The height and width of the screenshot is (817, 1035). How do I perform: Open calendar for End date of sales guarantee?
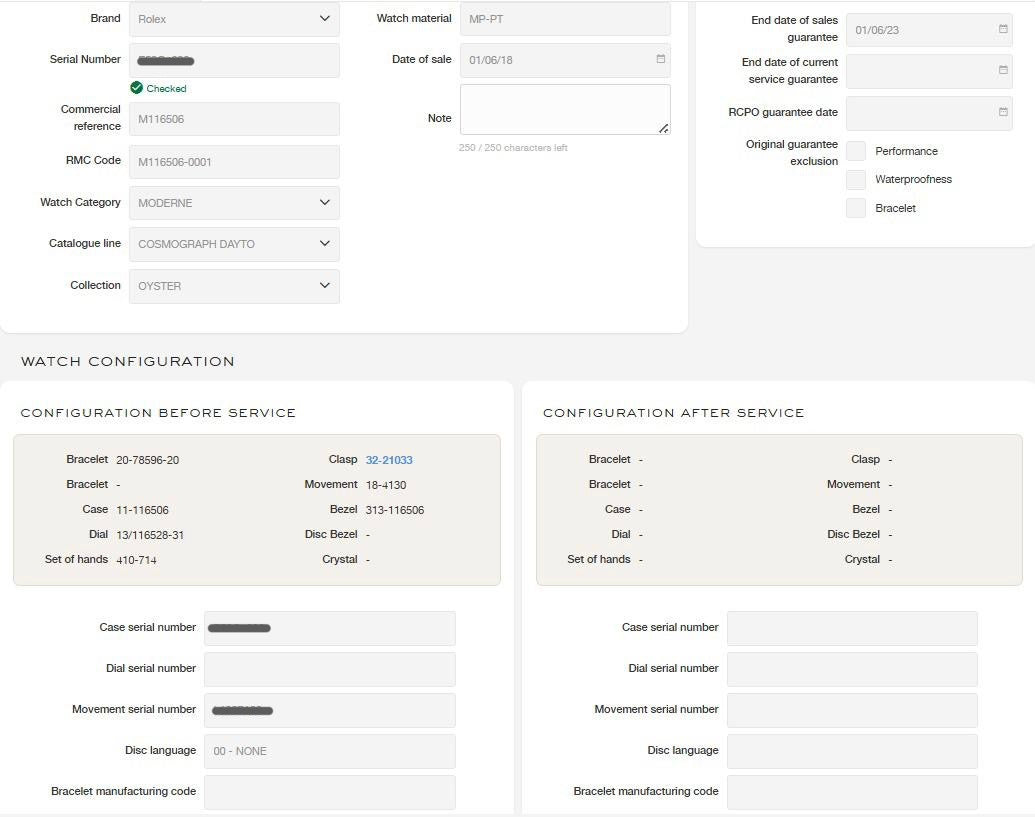[1003, 29]
